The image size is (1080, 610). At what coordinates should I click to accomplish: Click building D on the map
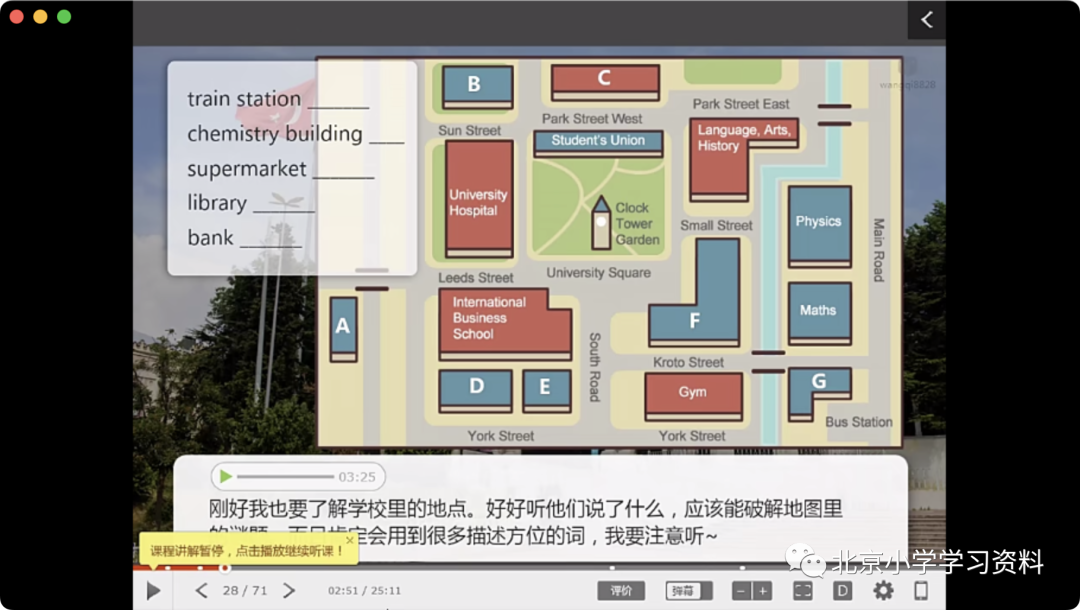coord(476,390)
